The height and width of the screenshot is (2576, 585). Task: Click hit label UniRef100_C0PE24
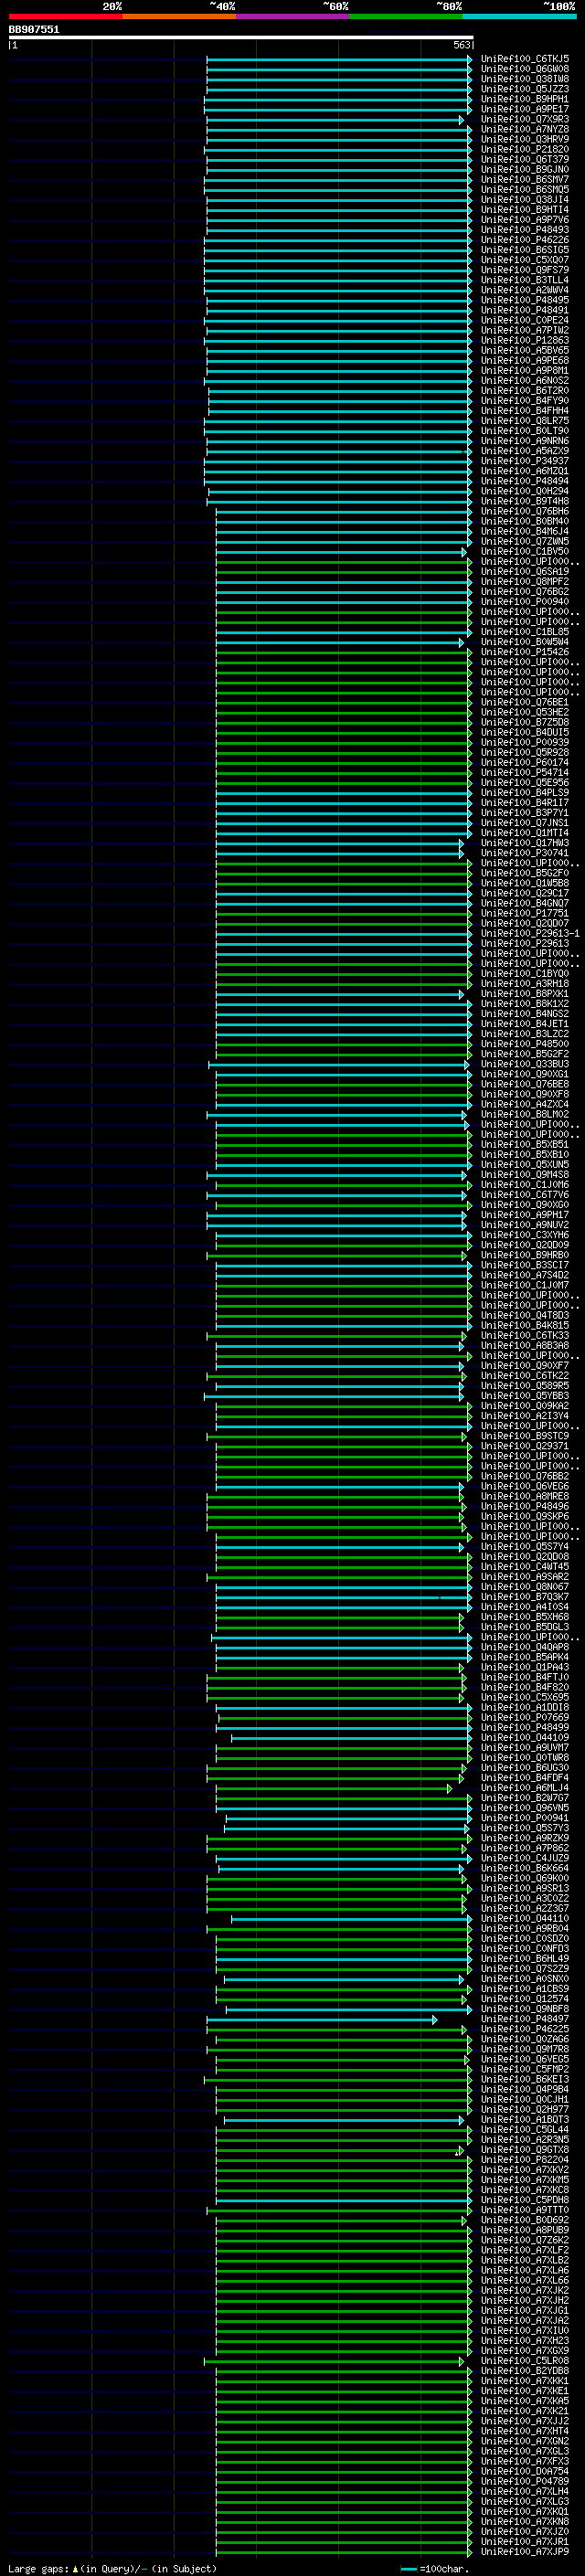pyautogui.click(x=525, y=320)
